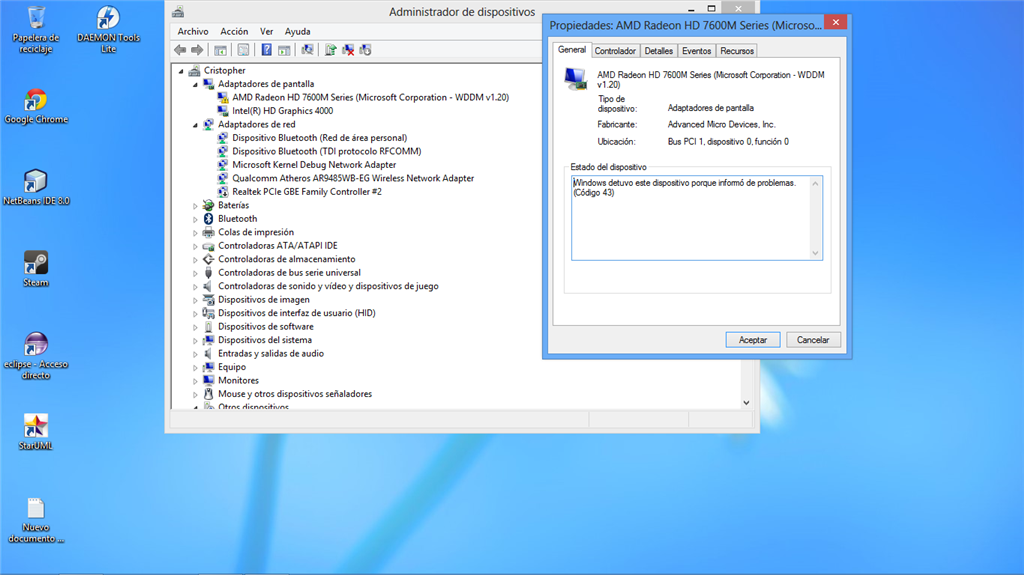Open Papelera de reciclaje on the desktop
The height and width of the screenshot is (575, 1024).
[36, 29]
